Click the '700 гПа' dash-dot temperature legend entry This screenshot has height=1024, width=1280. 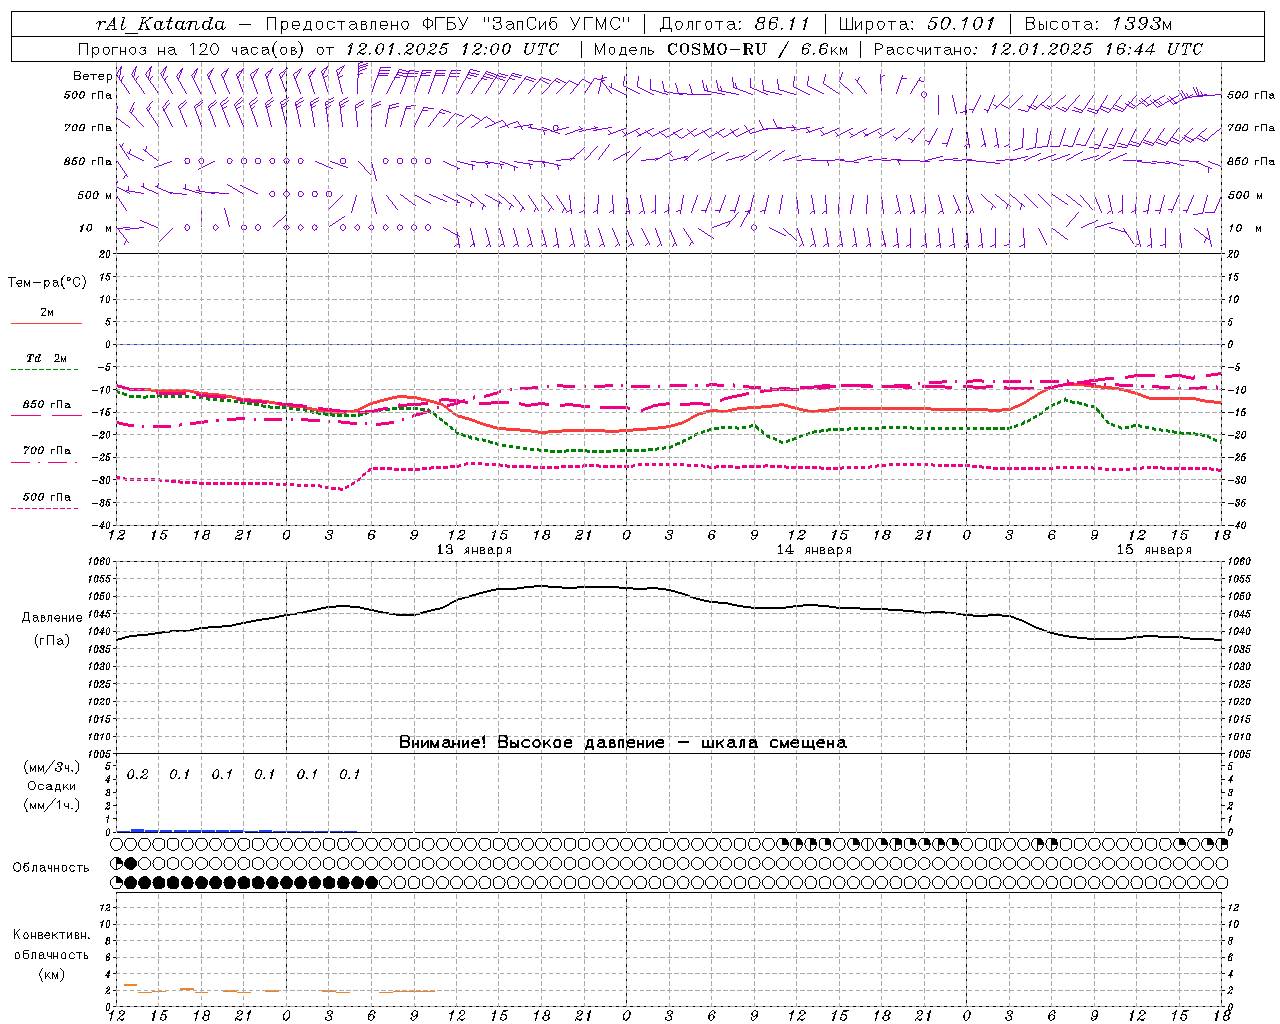point(47,450)
